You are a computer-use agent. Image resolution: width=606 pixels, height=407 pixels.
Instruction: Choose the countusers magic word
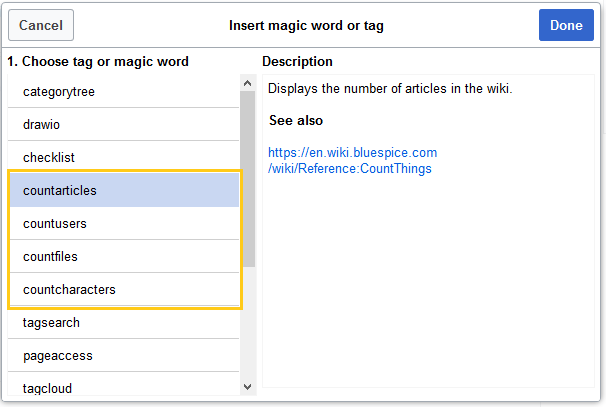[124, 223]
